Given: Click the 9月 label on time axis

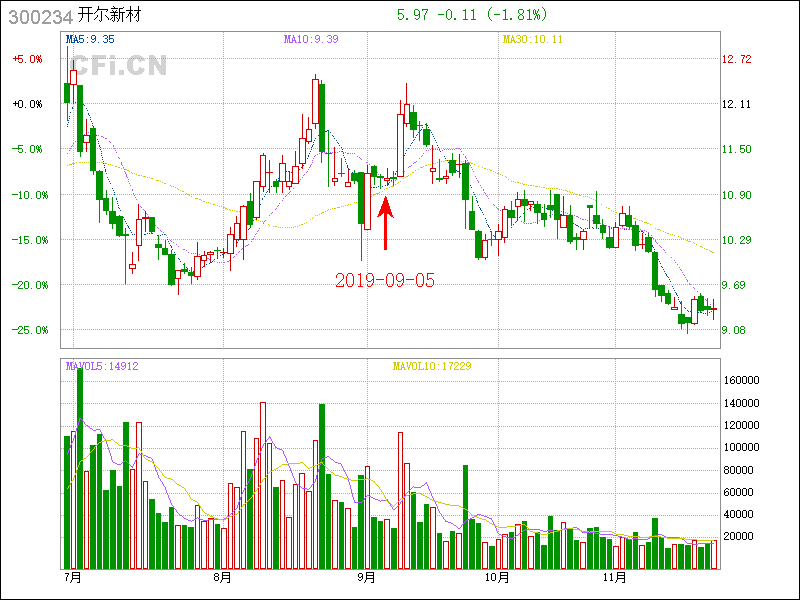Looking at the screenshot, I should tap(366, 577).
